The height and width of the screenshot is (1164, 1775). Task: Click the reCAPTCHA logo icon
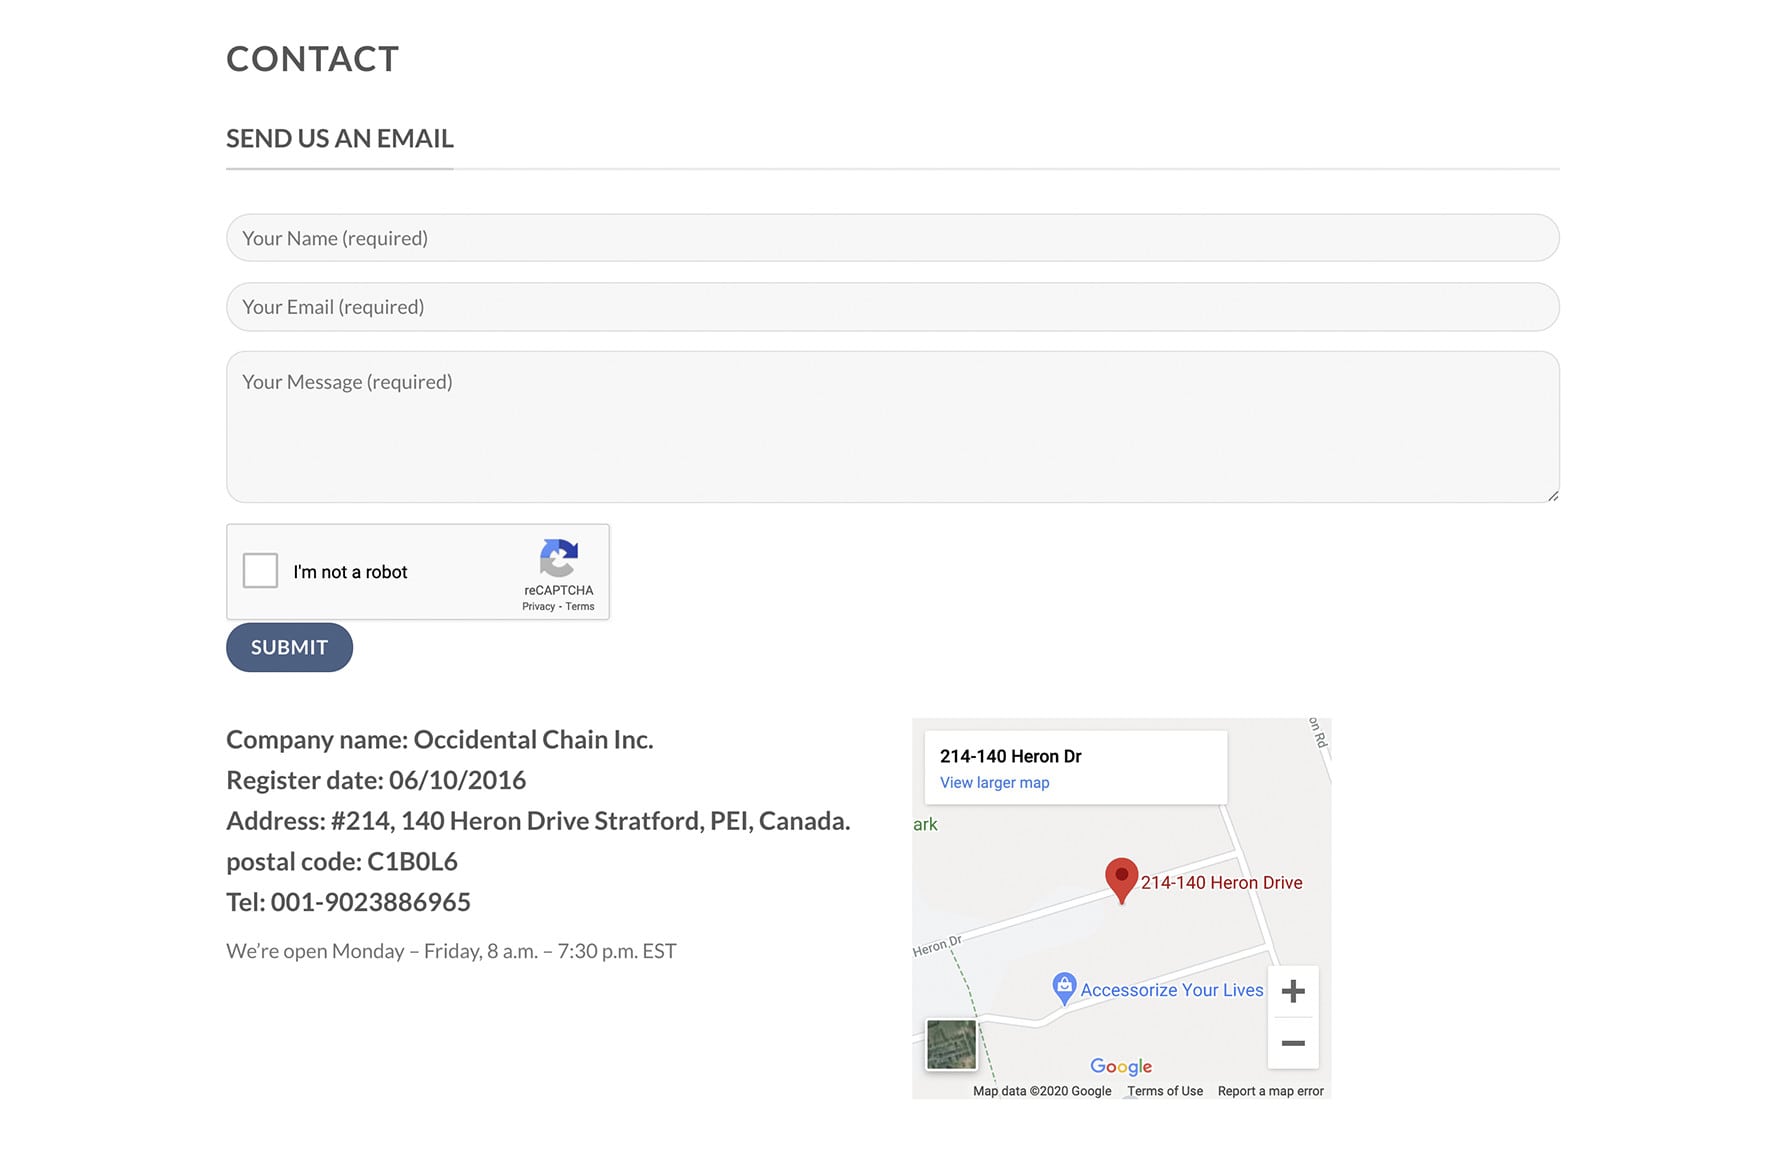(x=558, y=558)
